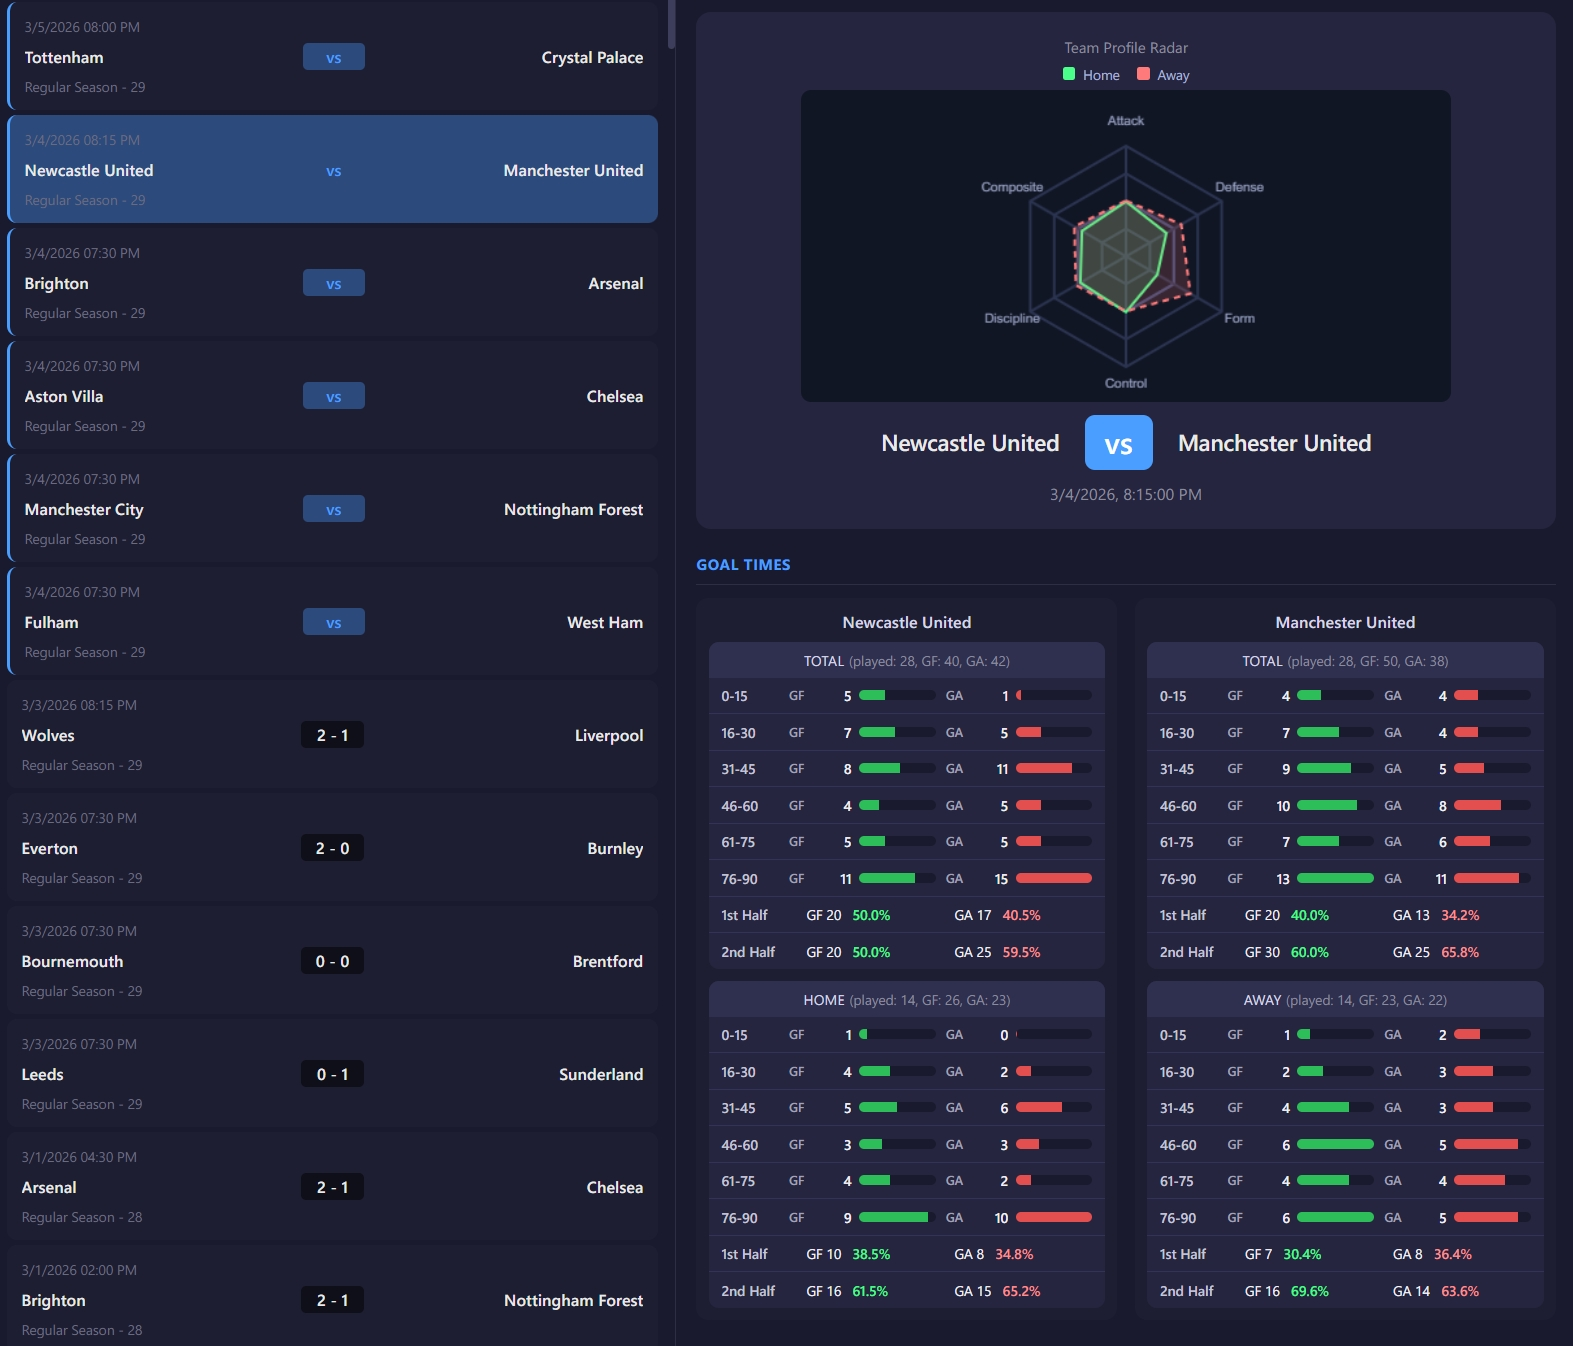This screenshot has width=1573, height=1346.
Task: Click the large blue vs badge in the match header
Action: 1119,443
